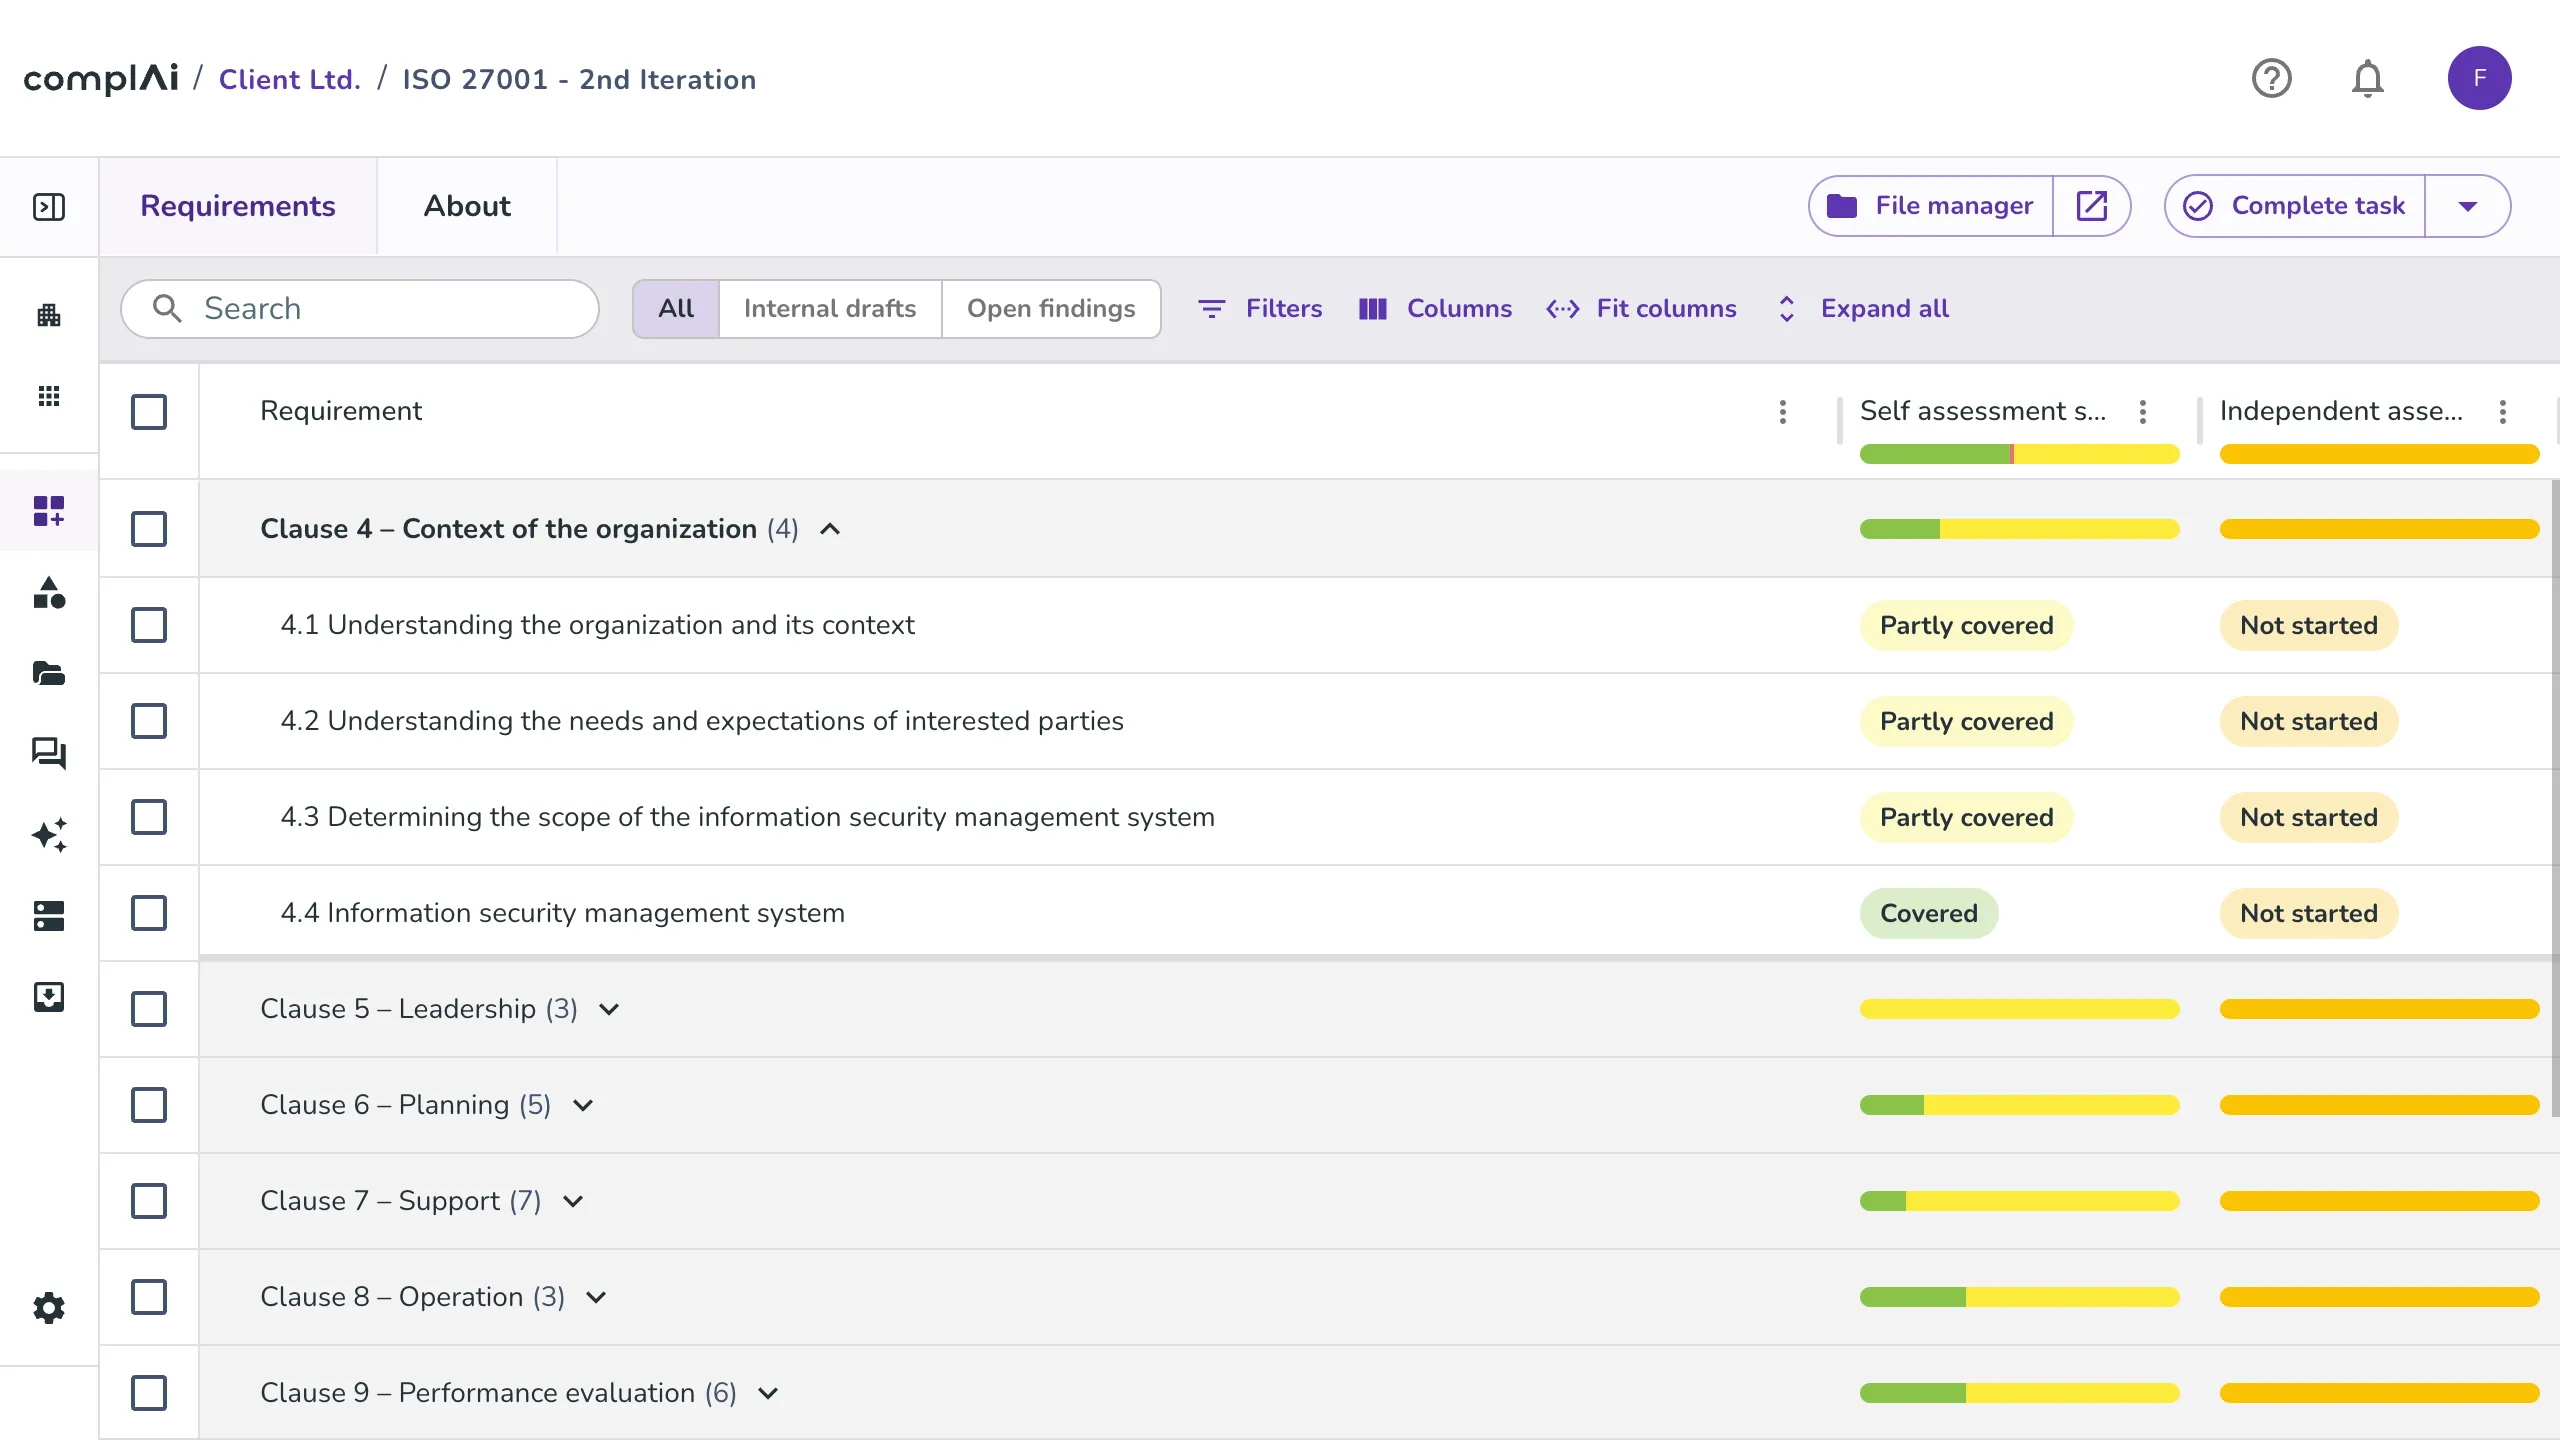This screenshot has height=1440, width=2560.
Task: Click in the Search field
Action: [360, 309]
